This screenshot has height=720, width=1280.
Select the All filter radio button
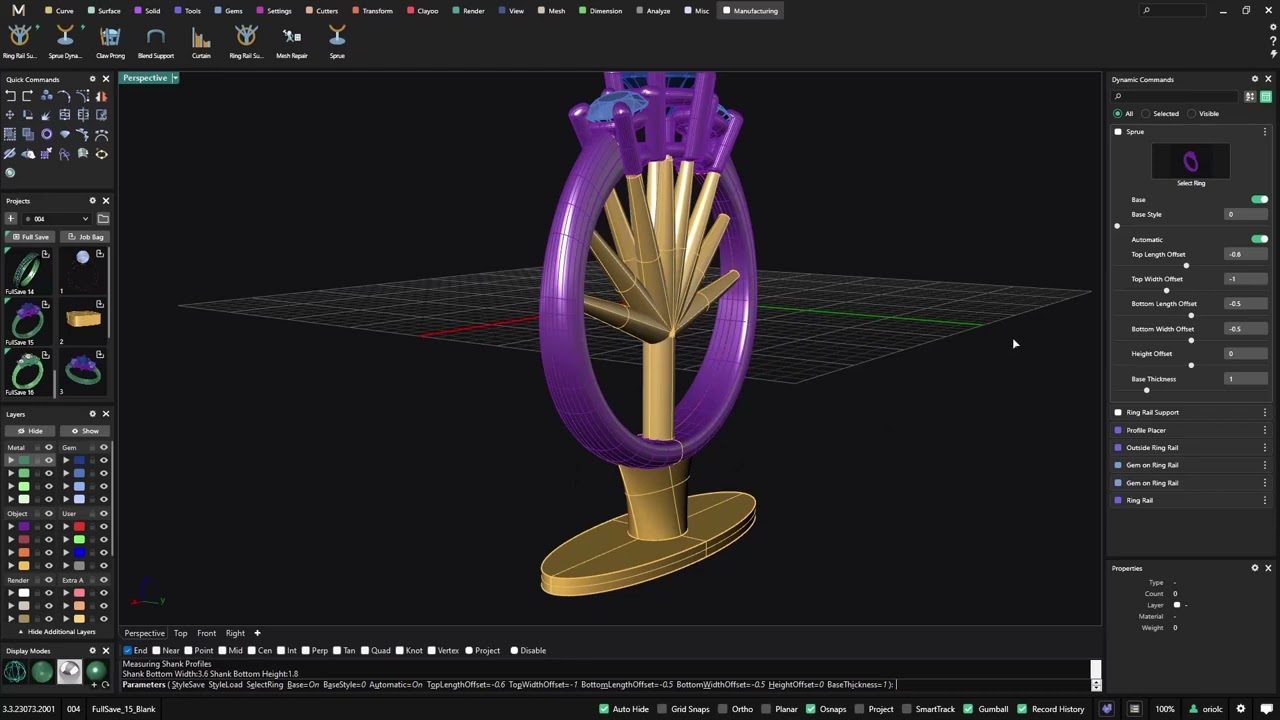[x=1118, y=114]
